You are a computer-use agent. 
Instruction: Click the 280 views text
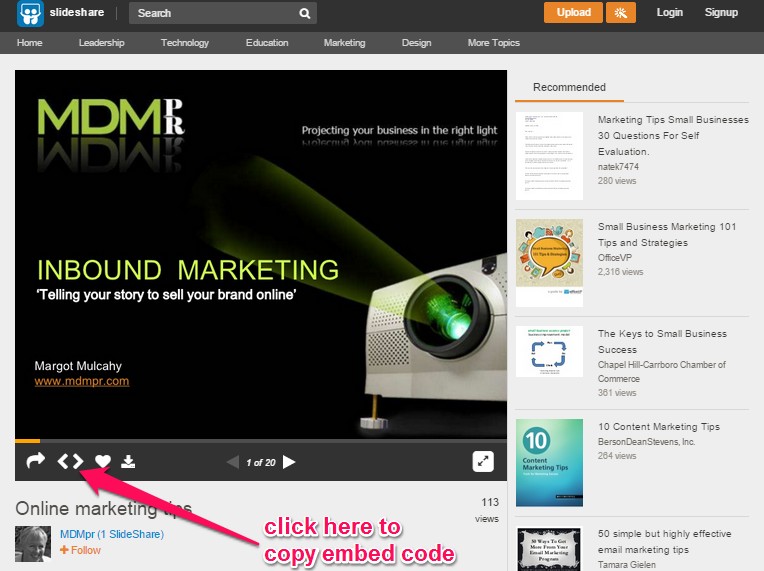(x=617, y=181)
